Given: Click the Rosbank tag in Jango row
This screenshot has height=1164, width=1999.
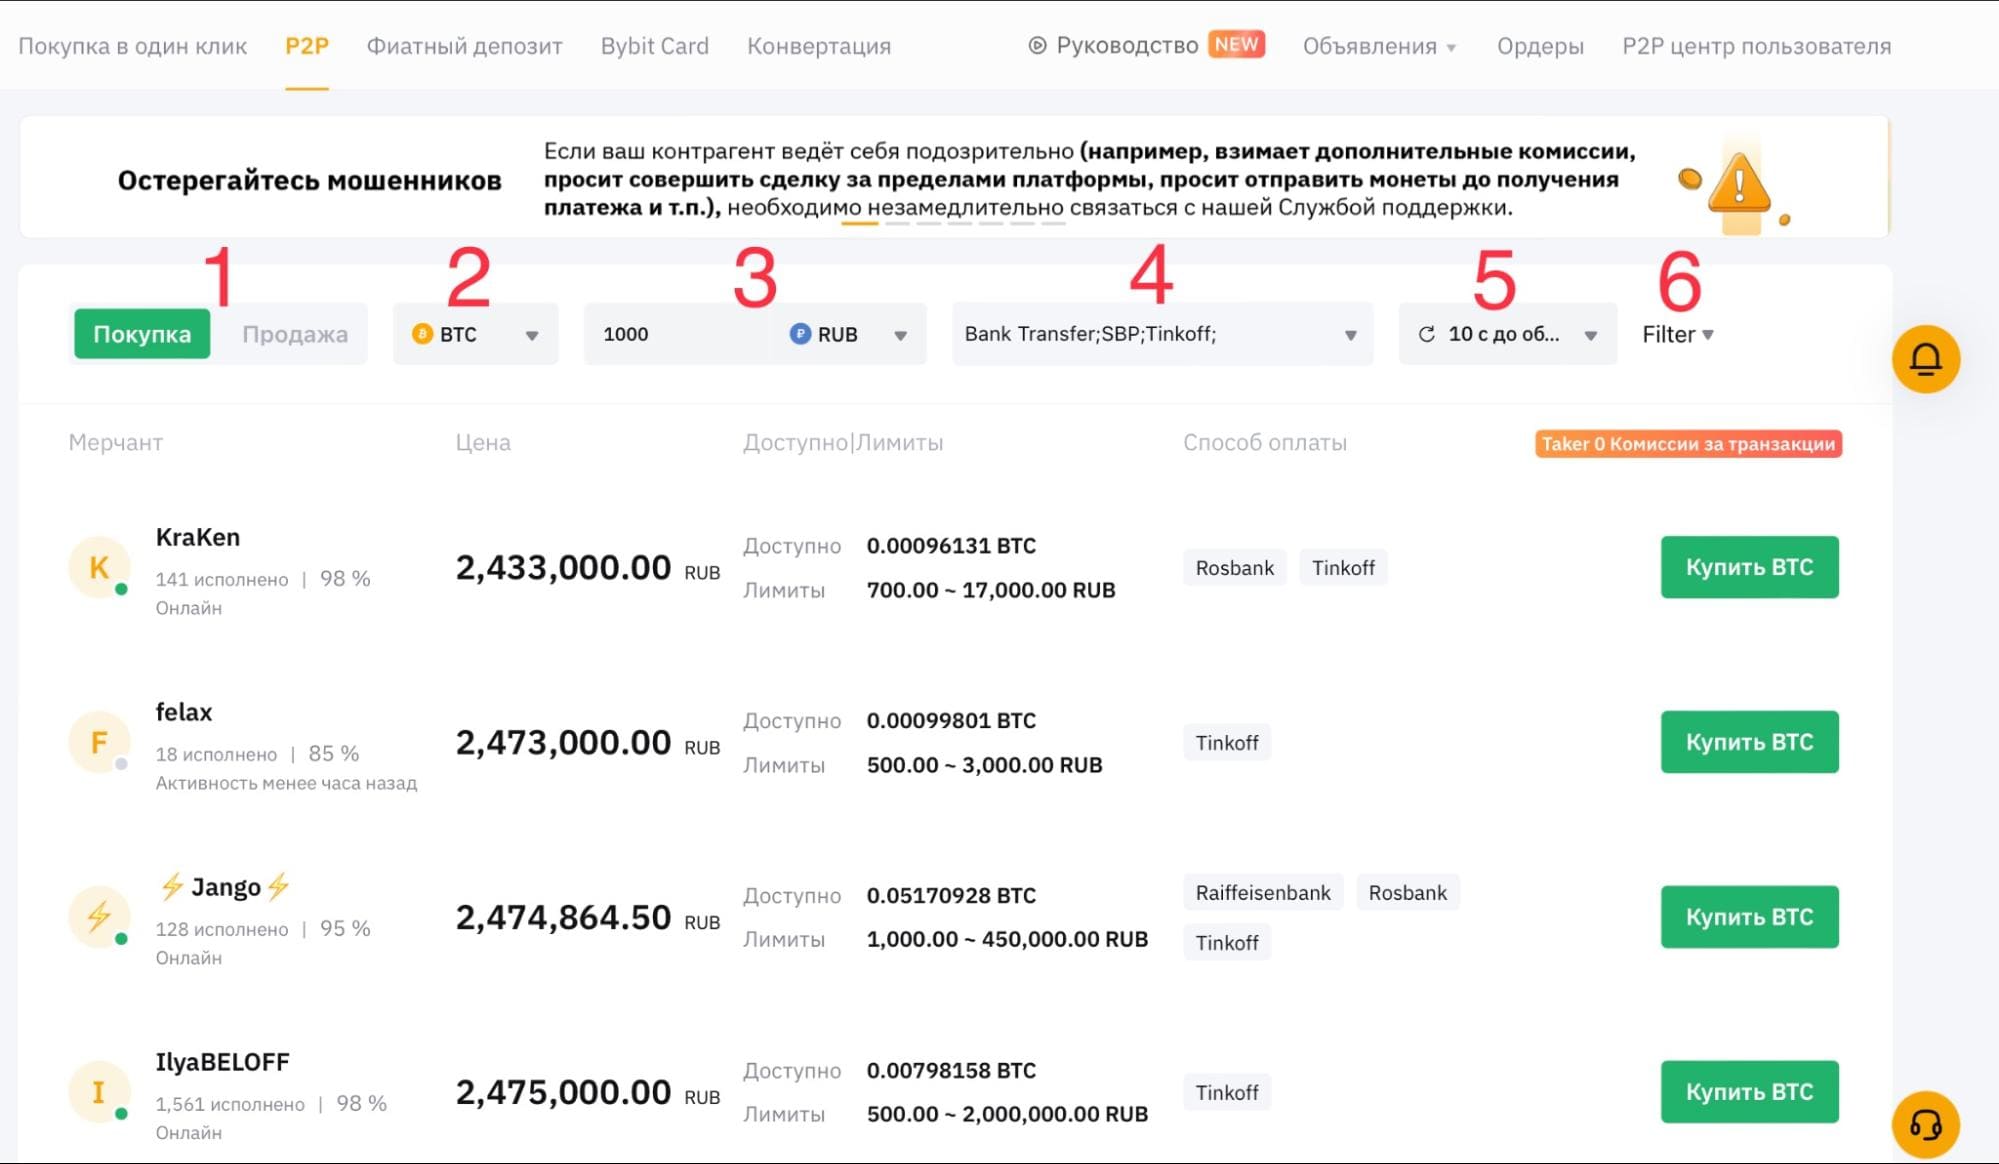Looking at the screenshot, I should (1408, 893).
